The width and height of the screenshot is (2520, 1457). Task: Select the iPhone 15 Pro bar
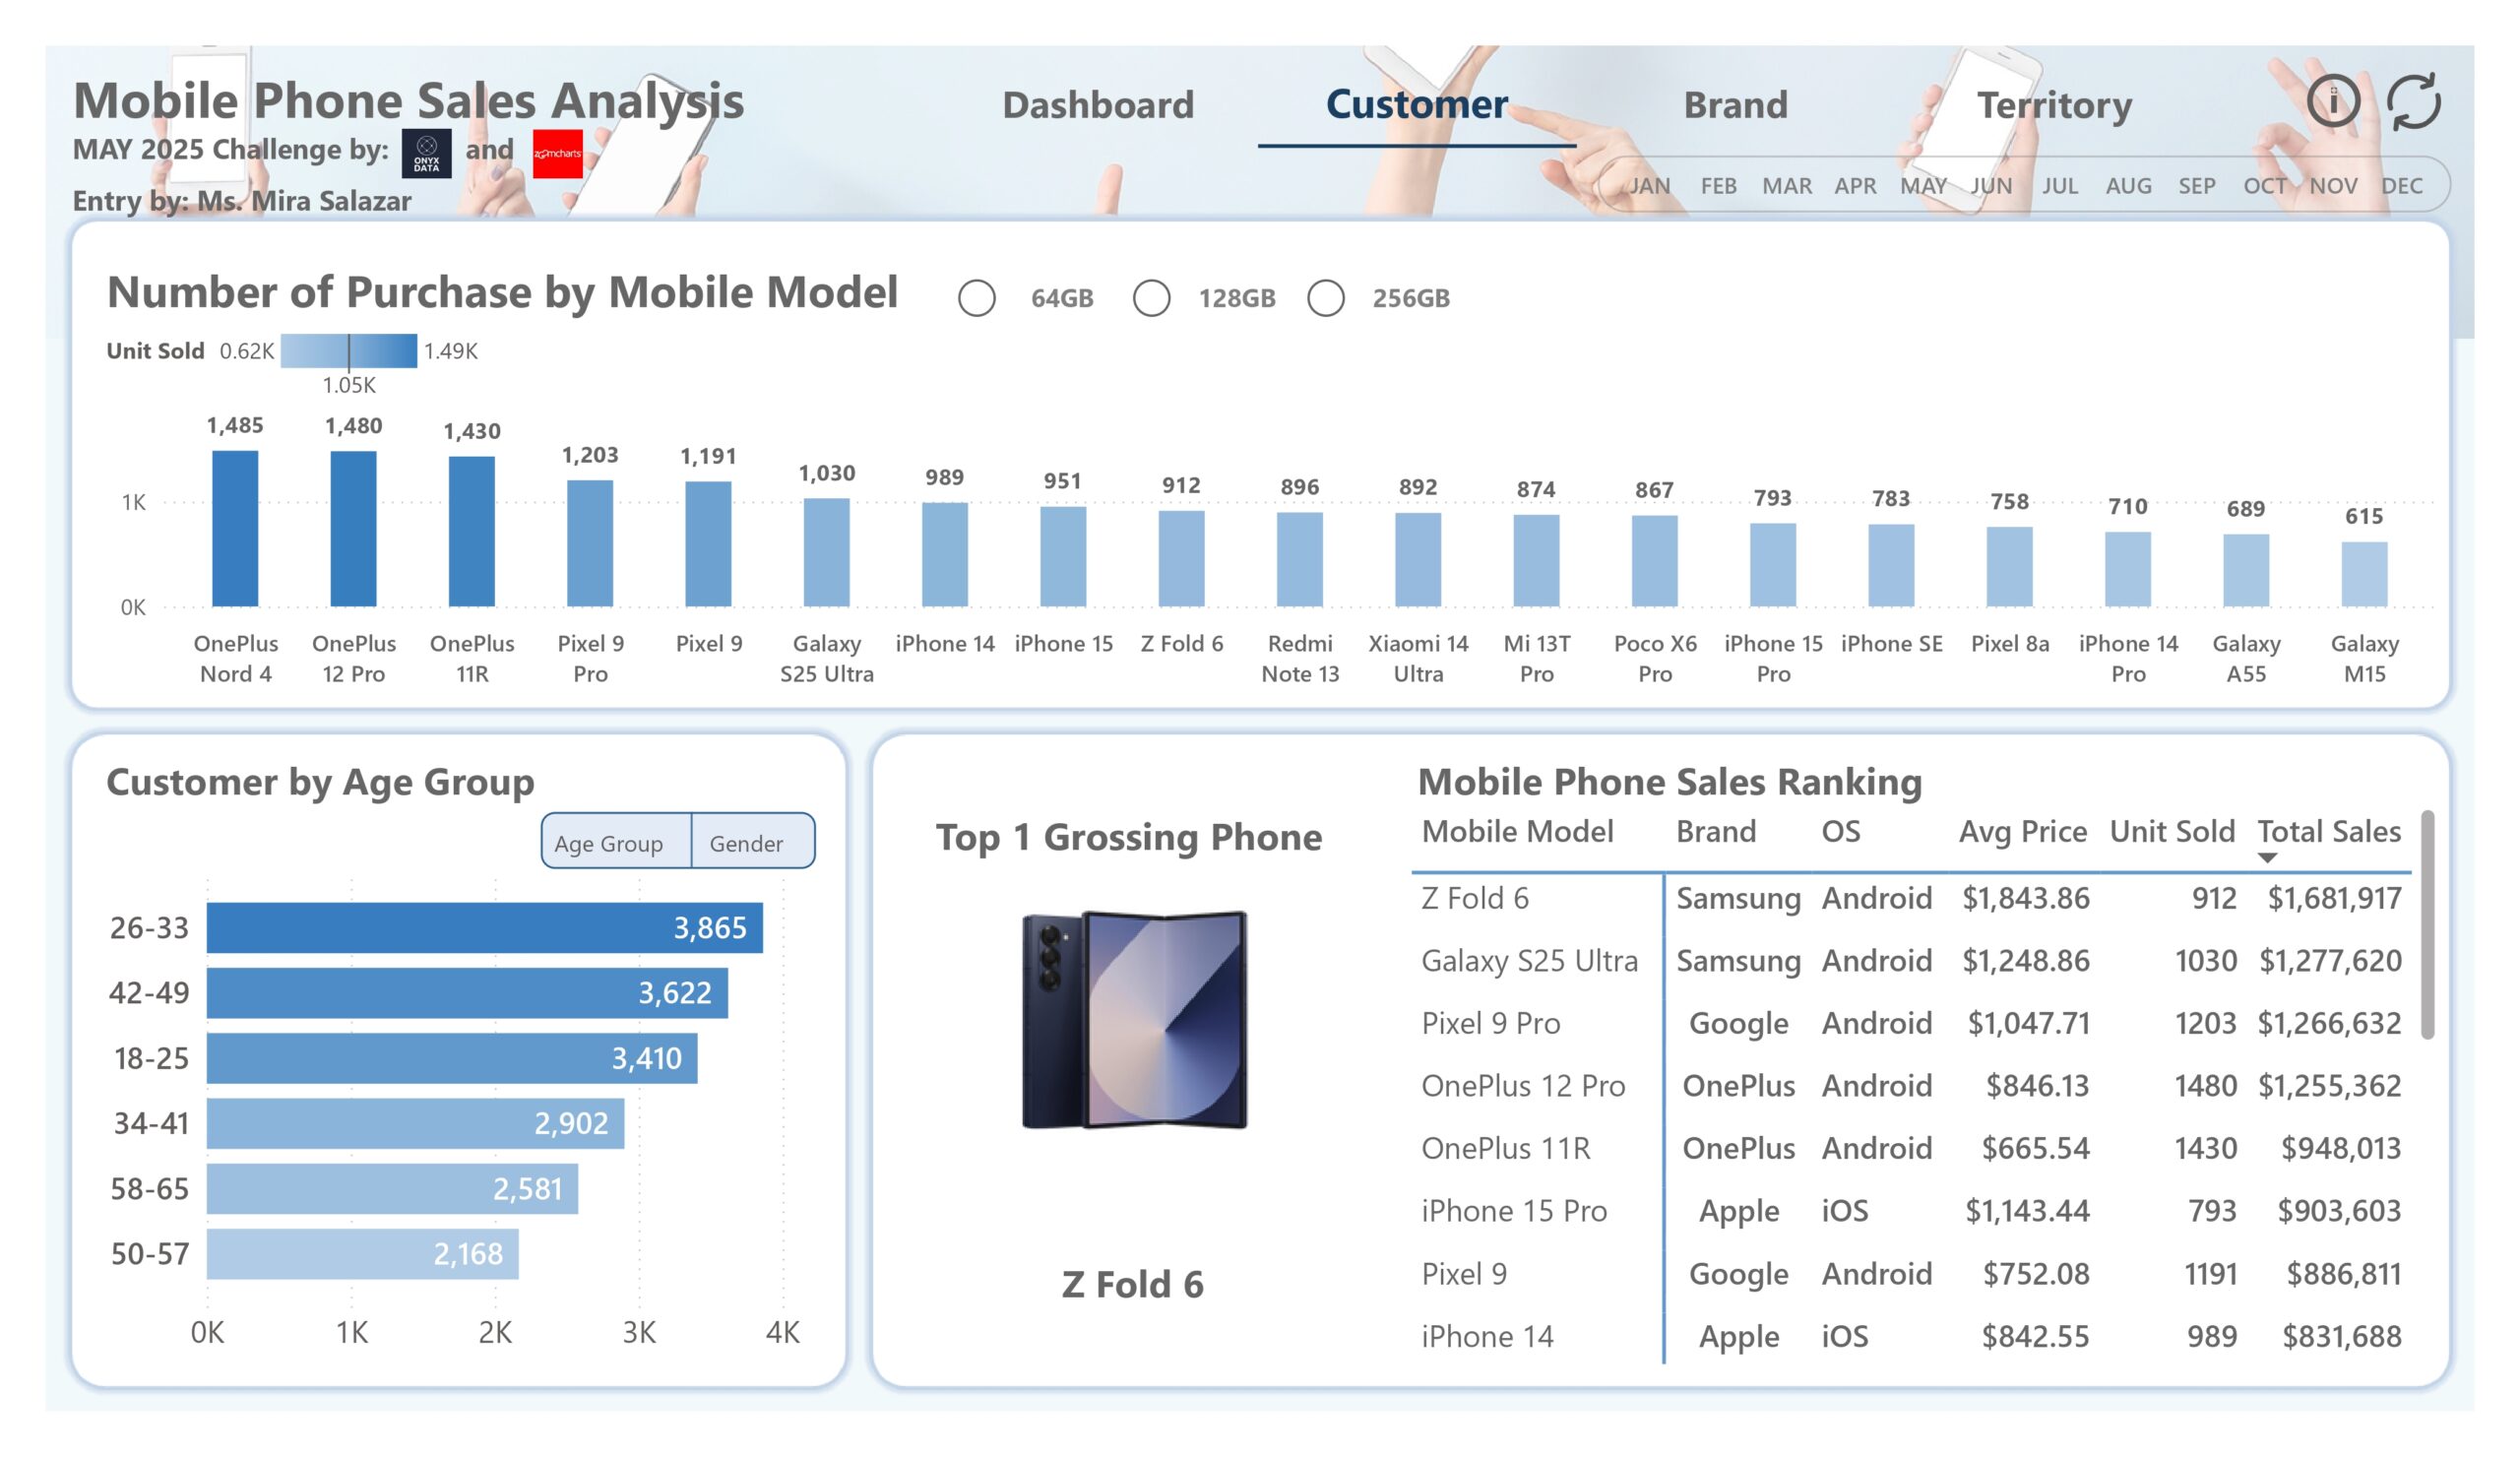click(x=1773, y=565)
